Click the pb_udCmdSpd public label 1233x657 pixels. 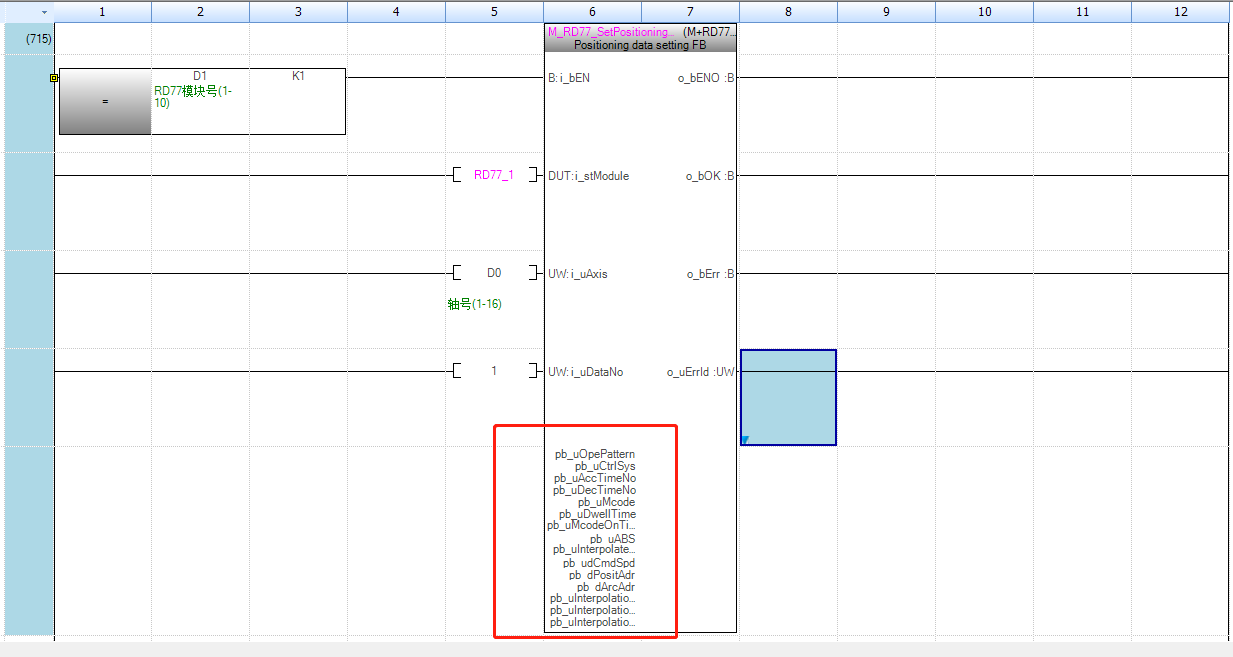tap(599, 563)
